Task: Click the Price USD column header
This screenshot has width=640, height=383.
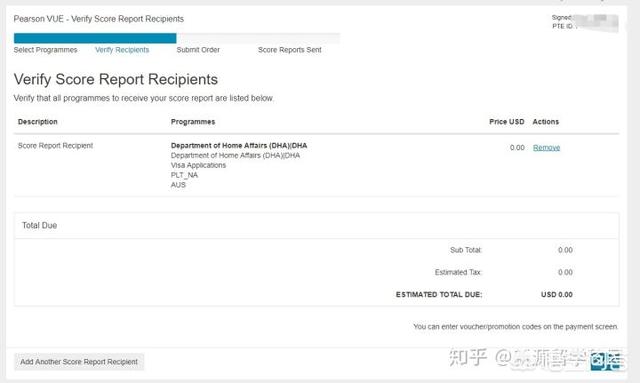Action: click(507, 122)
